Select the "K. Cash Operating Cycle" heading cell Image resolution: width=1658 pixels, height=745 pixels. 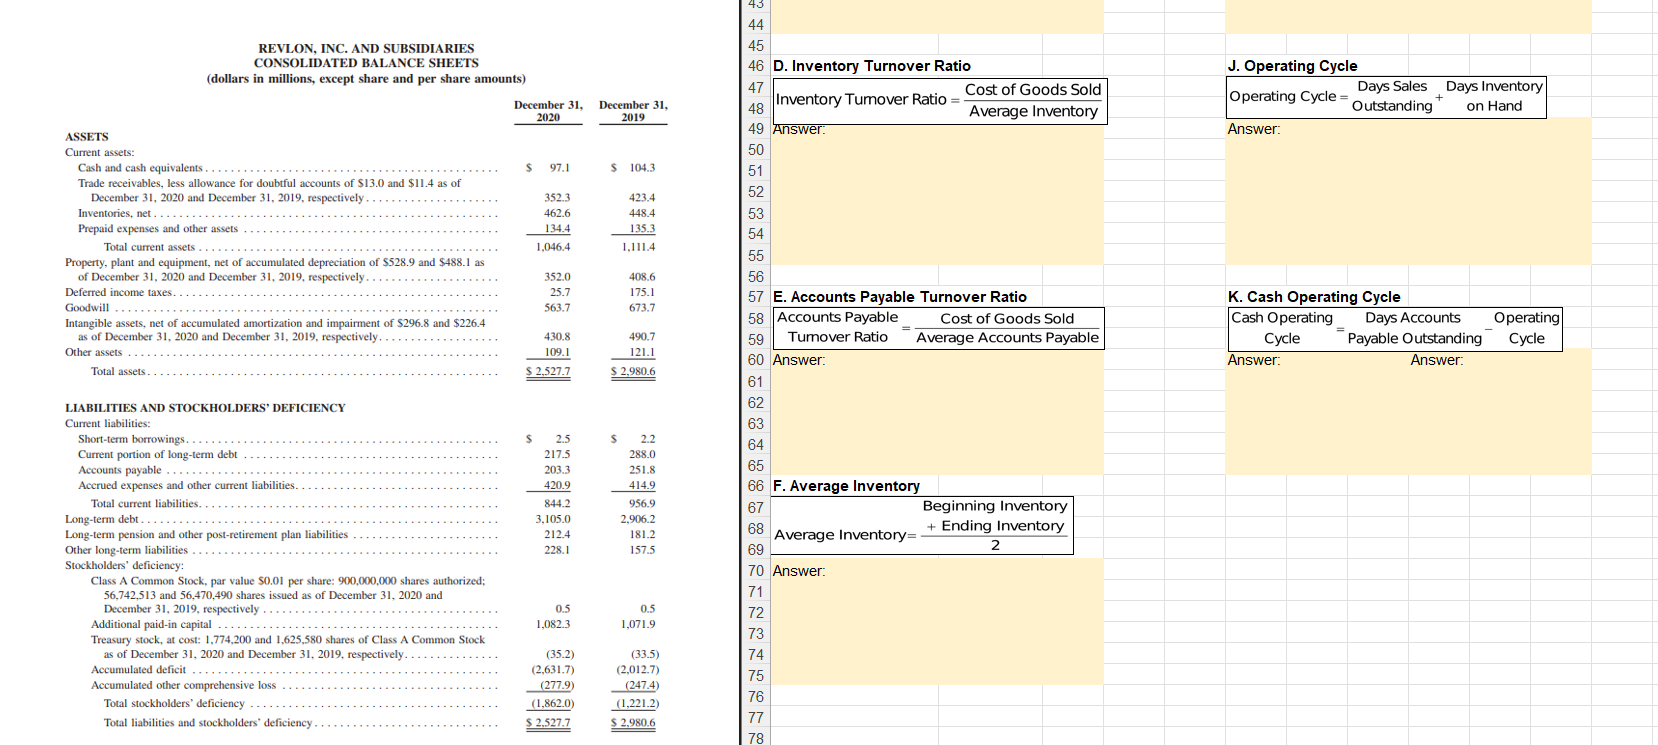point(1314,297)
